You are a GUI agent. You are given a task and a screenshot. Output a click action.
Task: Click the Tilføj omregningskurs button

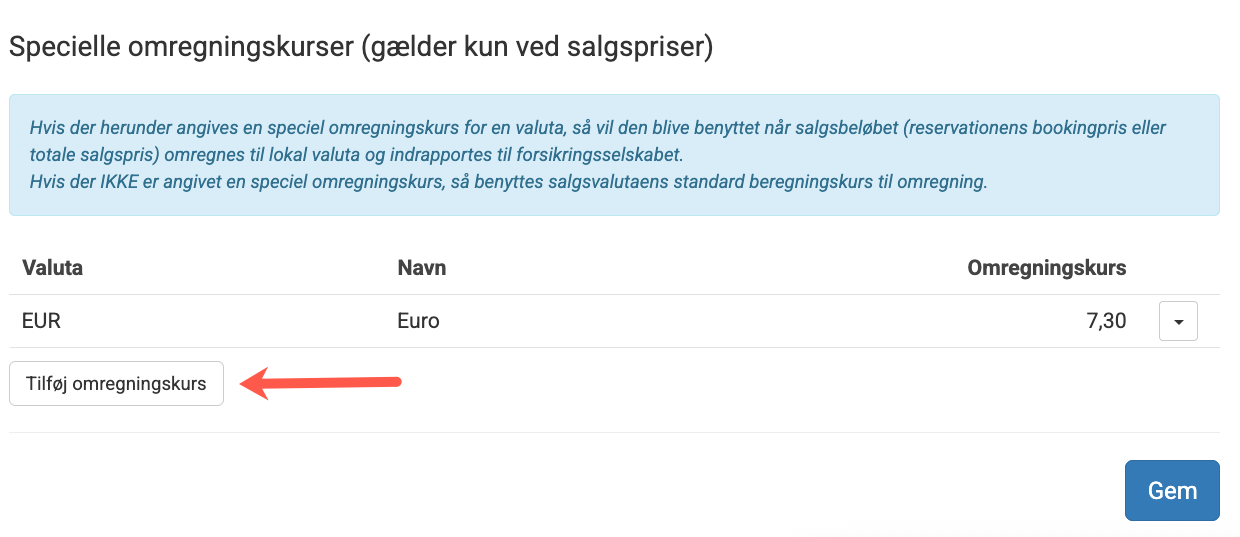pos(116,383)
